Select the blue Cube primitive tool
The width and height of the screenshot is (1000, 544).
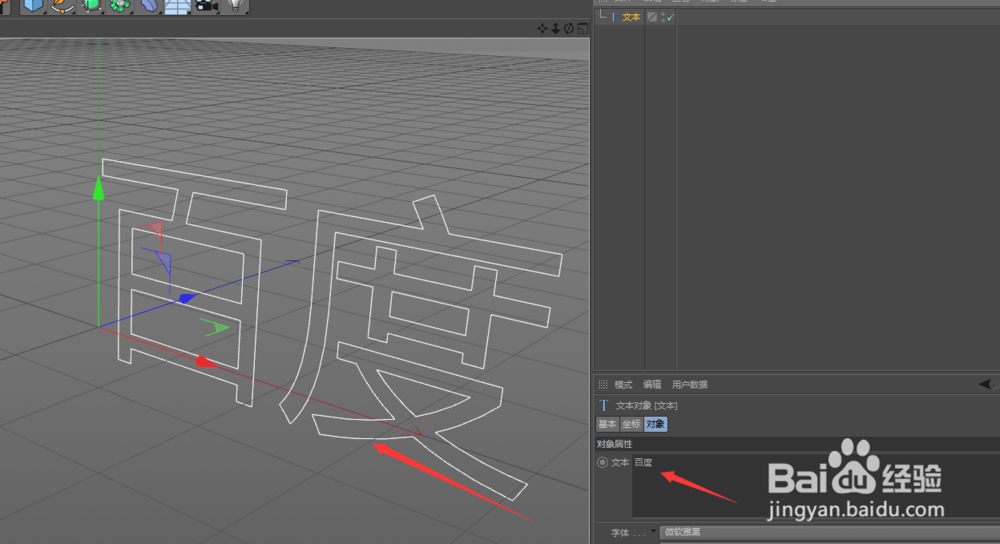32,6
